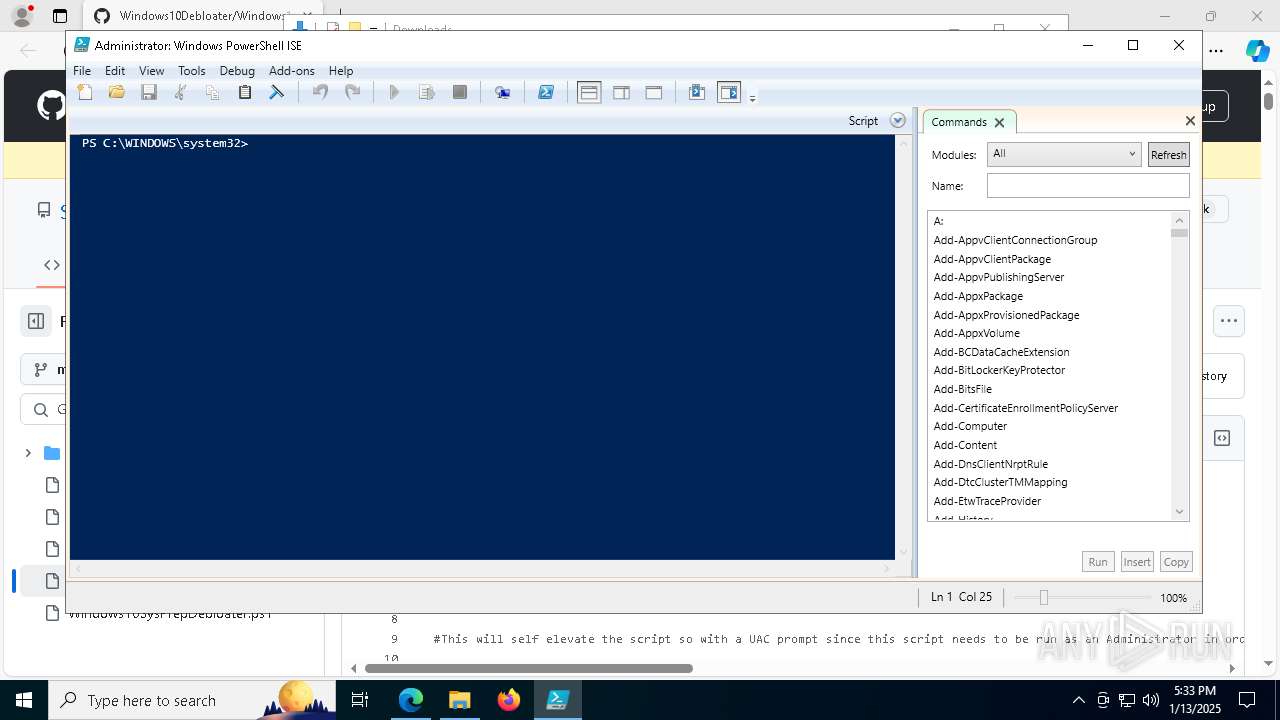Click the taskbar search box

point(192,700)
